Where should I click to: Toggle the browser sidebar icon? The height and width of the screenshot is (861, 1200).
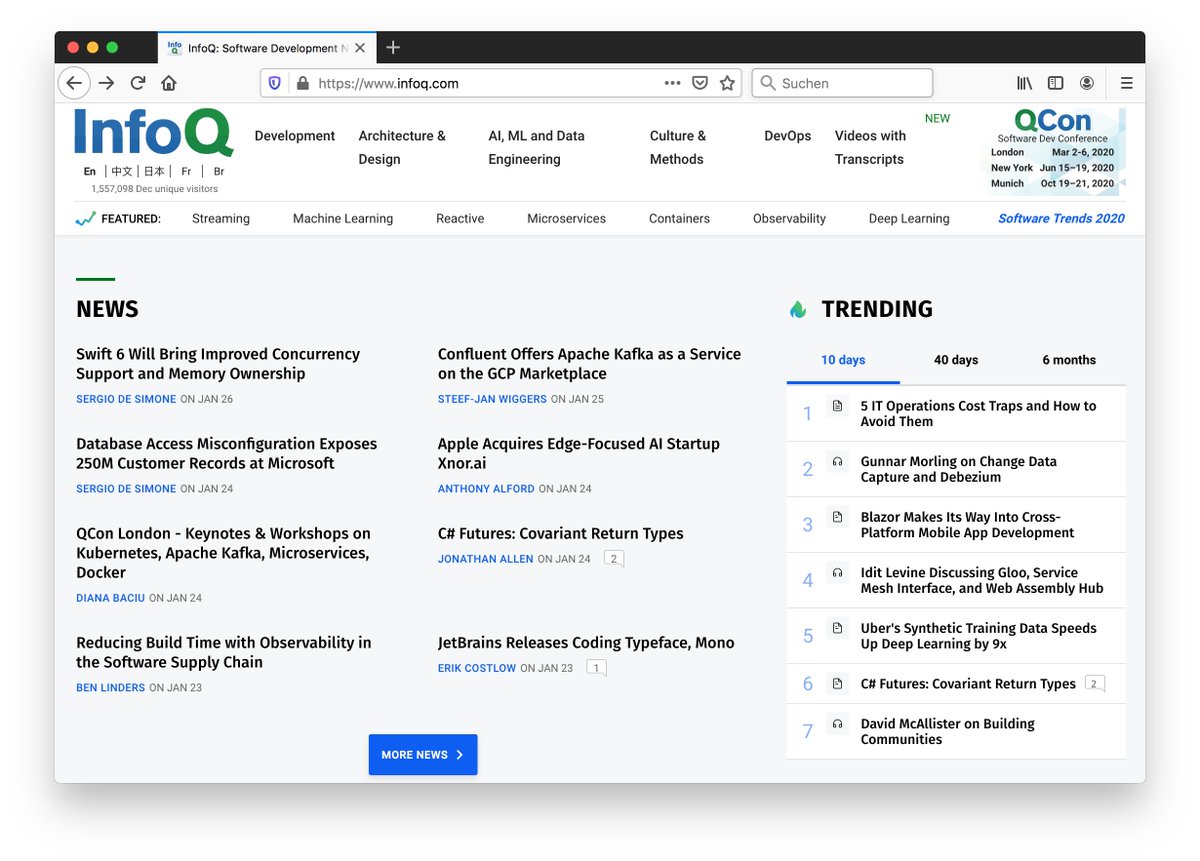click(1055, 83)
